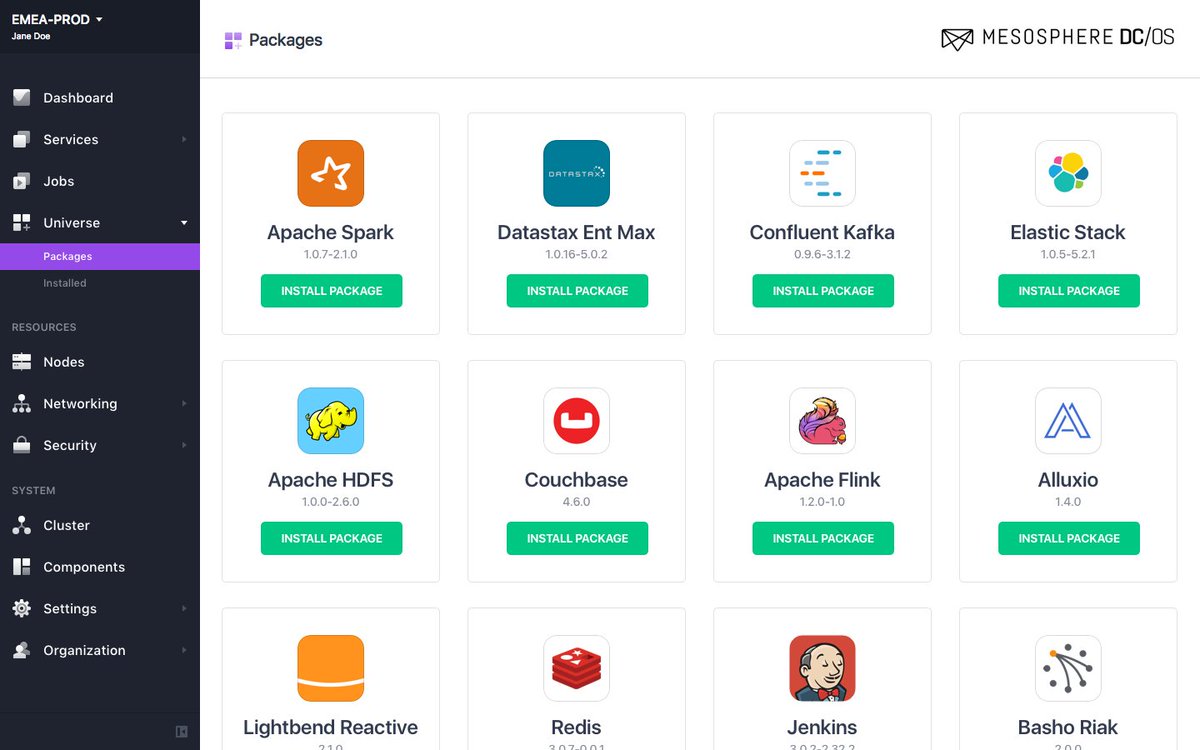
Task: Expand the Services submenu arrow
Action: pyautogui.click(x=184, y=140)
